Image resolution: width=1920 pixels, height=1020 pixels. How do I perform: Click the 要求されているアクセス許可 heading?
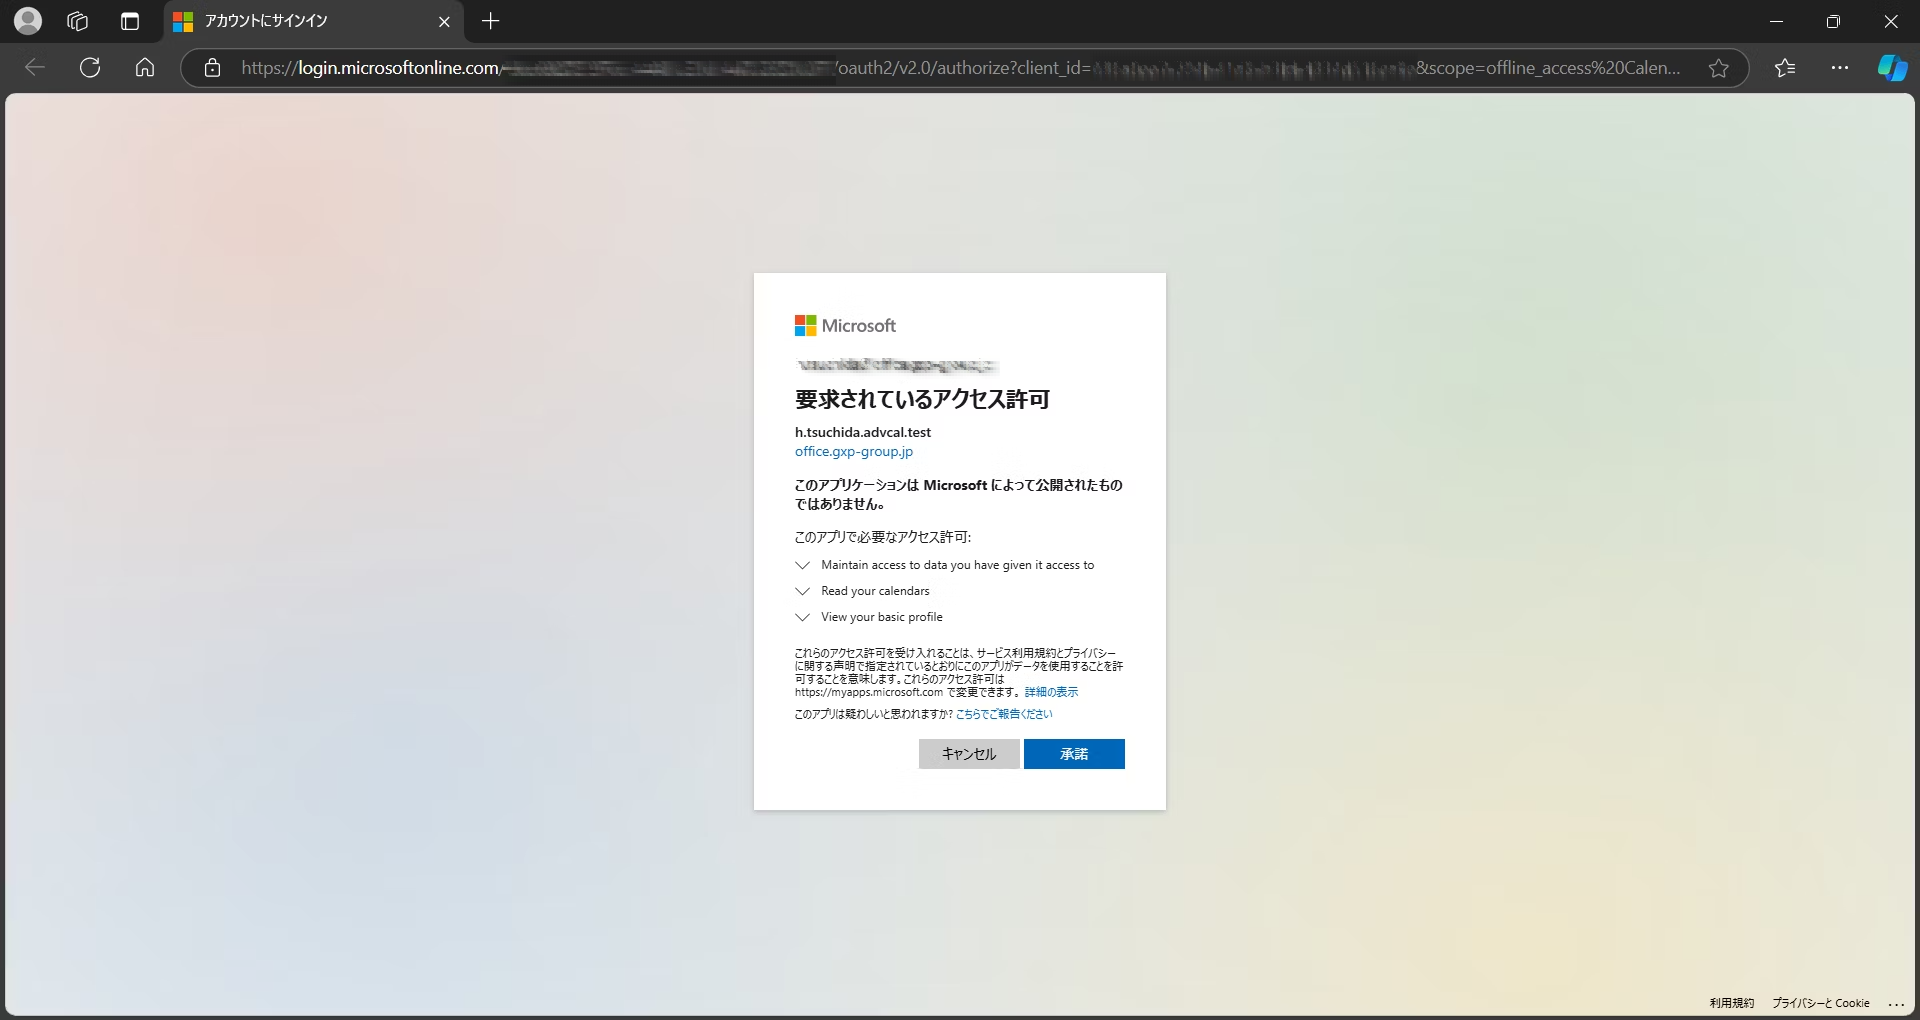pos(922,400)
